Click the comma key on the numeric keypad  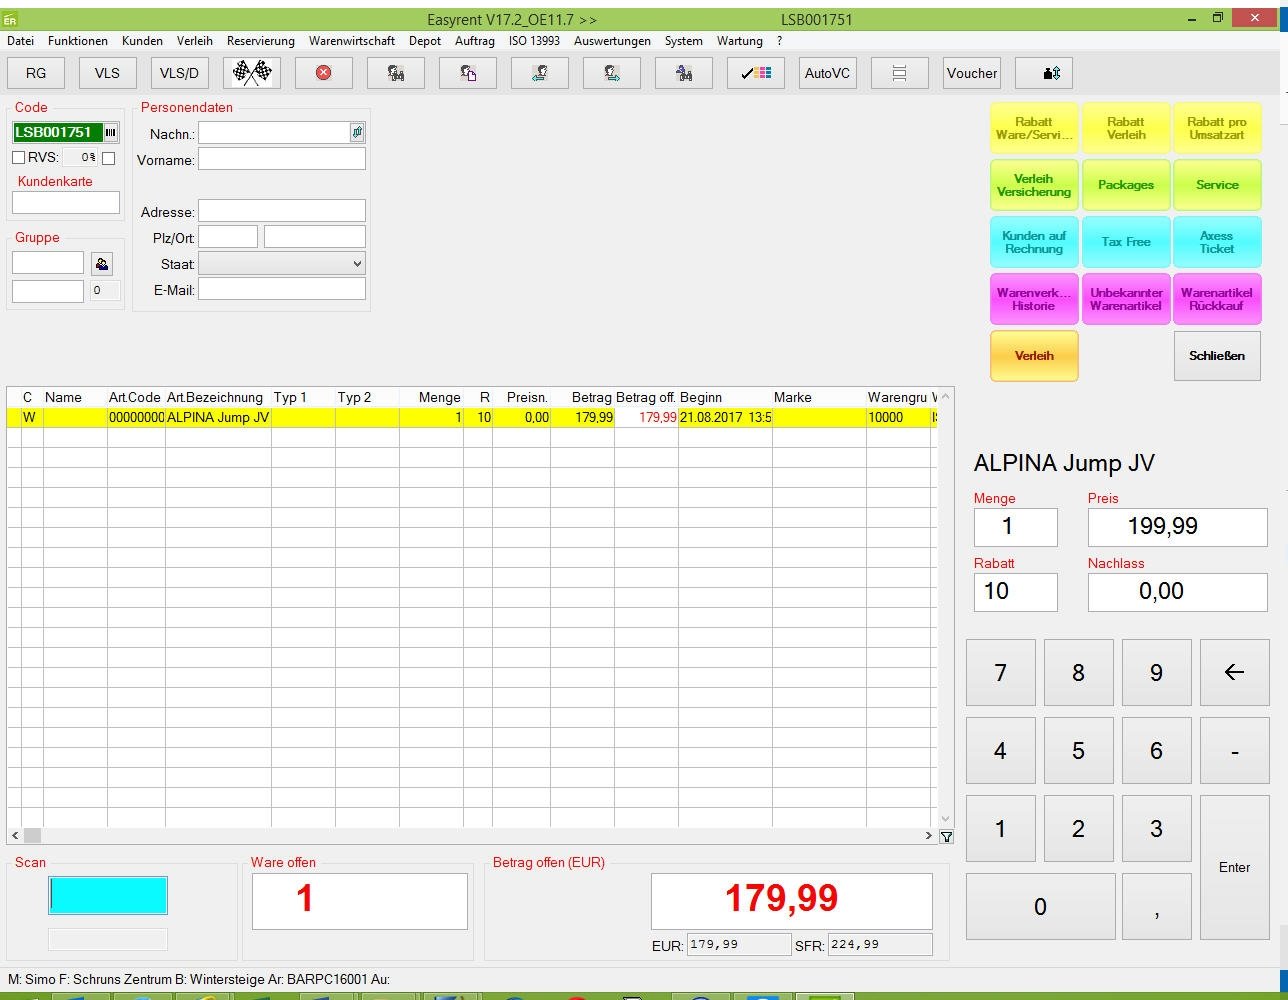click(x=1156, y=906)
